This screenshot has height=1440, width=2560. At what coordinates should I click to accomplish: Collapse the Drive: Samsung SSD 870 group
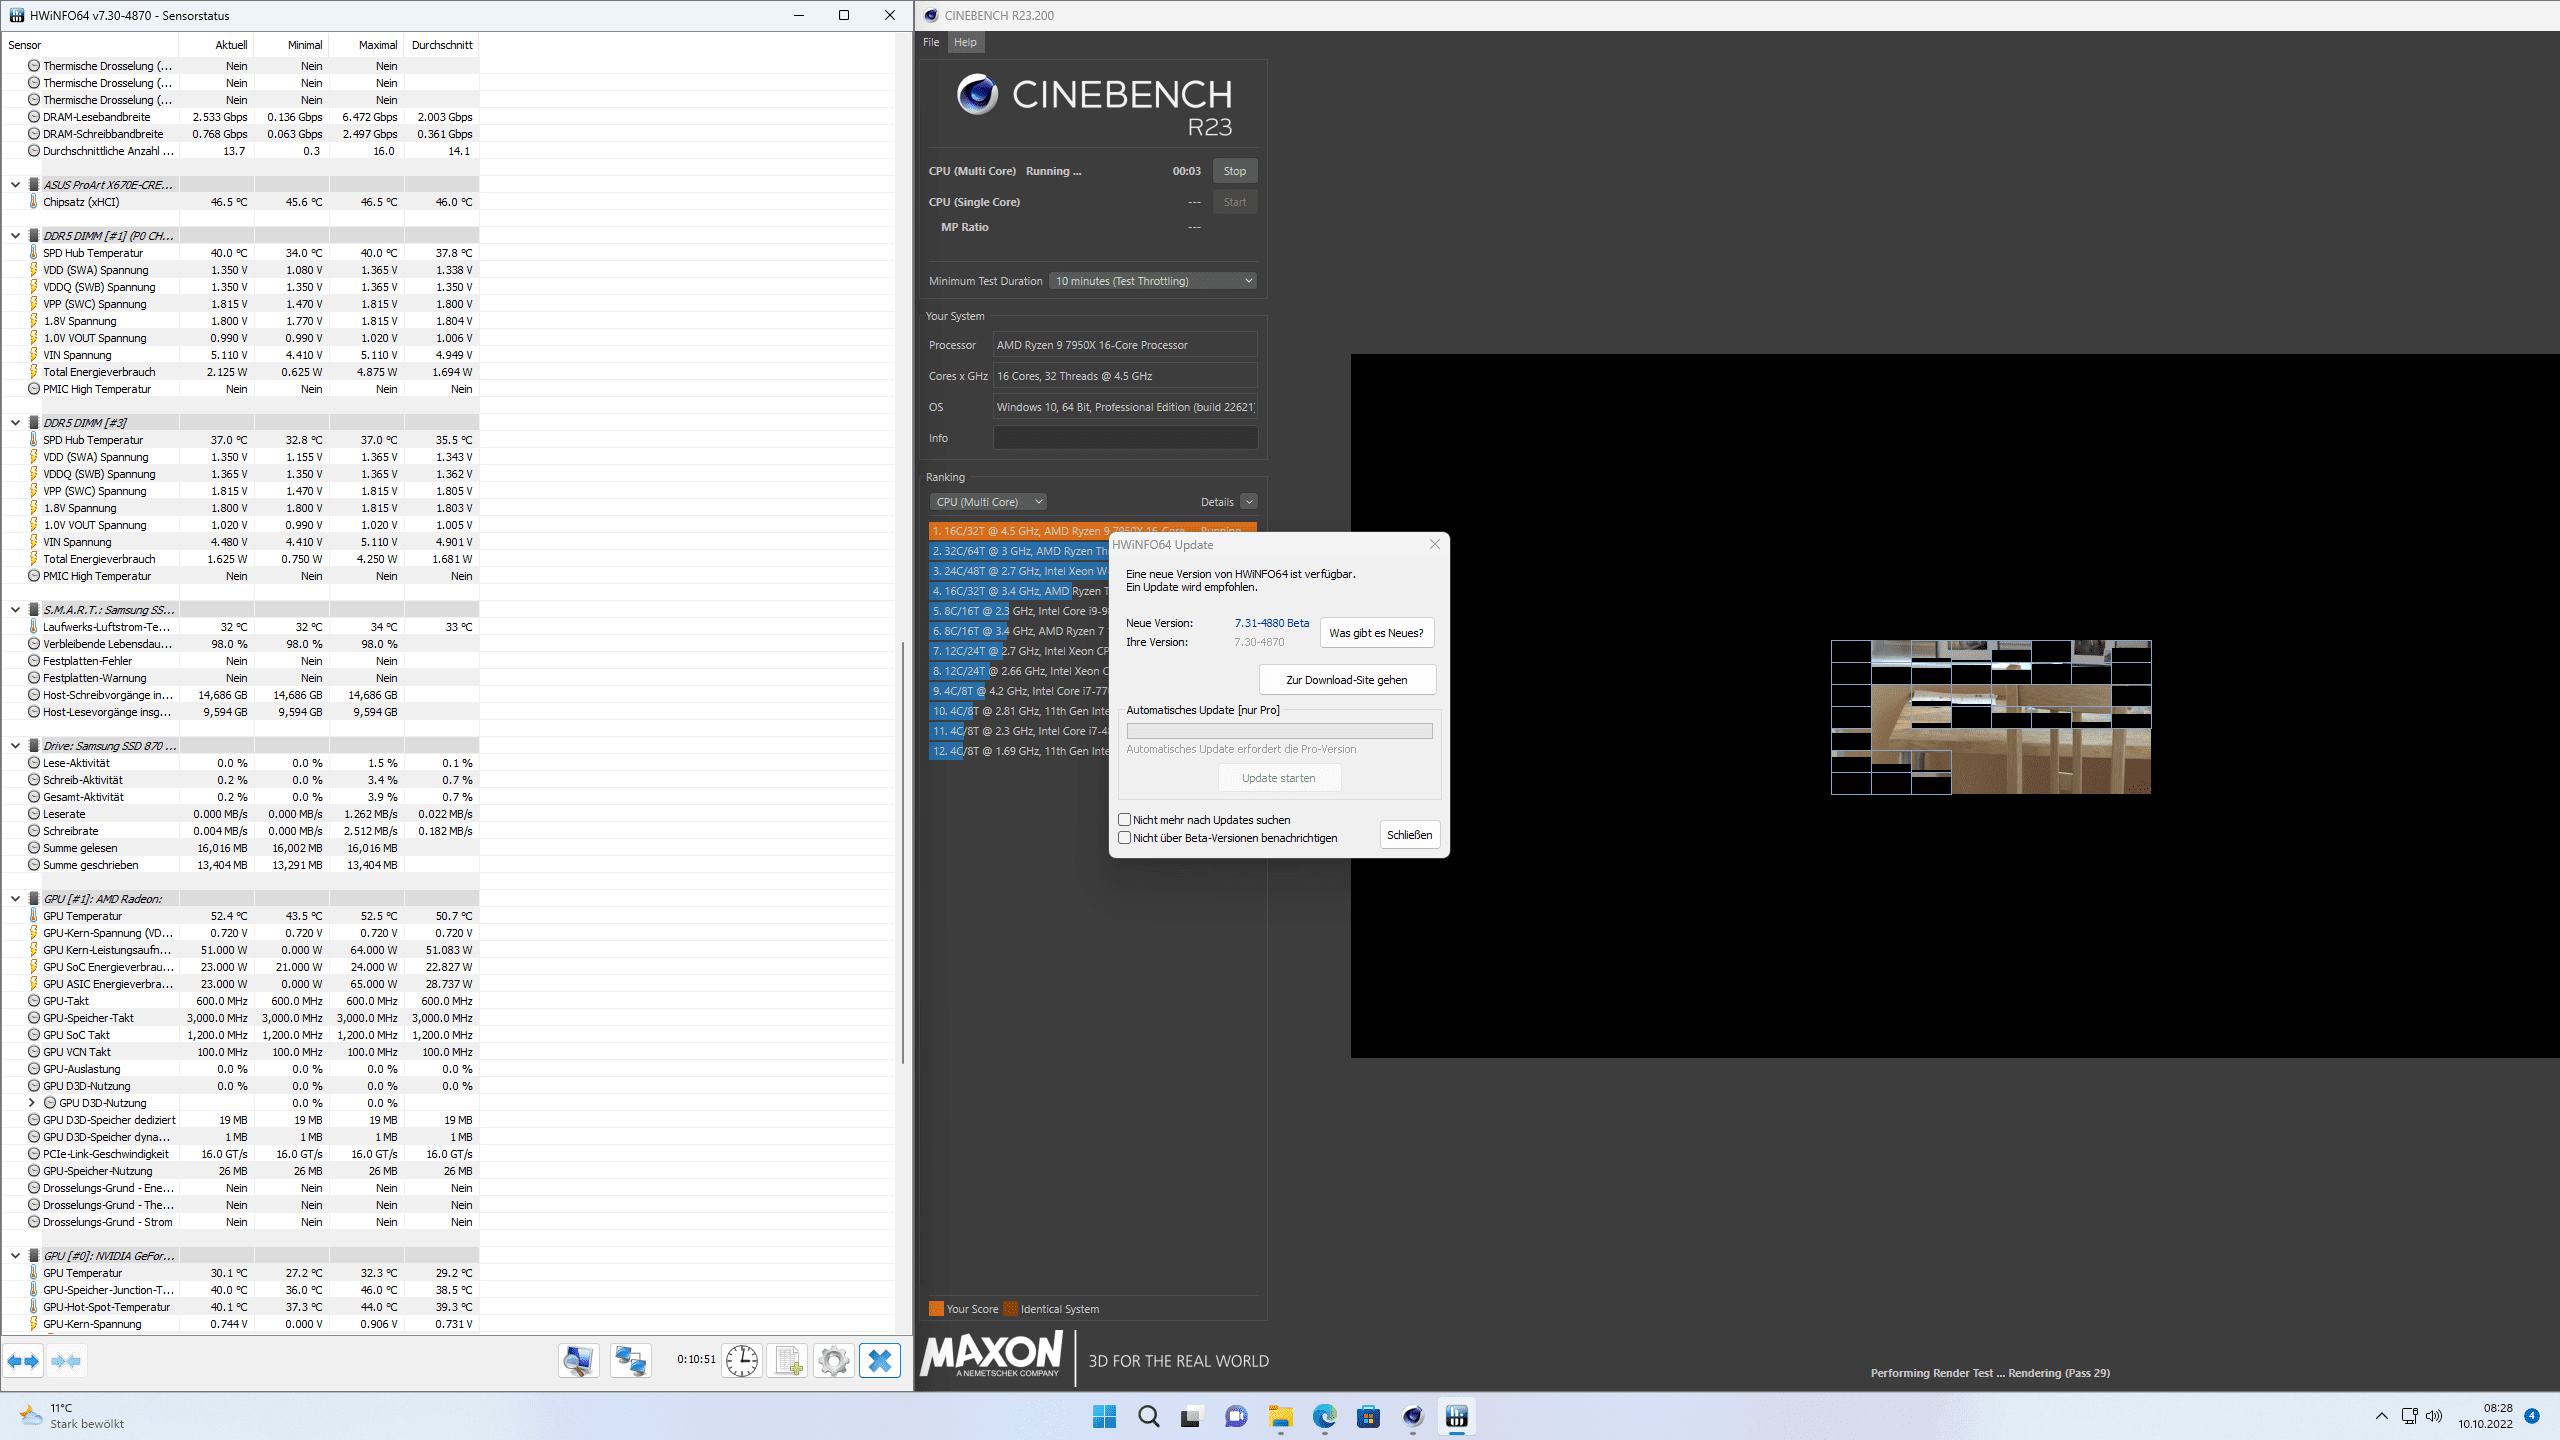click(15, 746)
